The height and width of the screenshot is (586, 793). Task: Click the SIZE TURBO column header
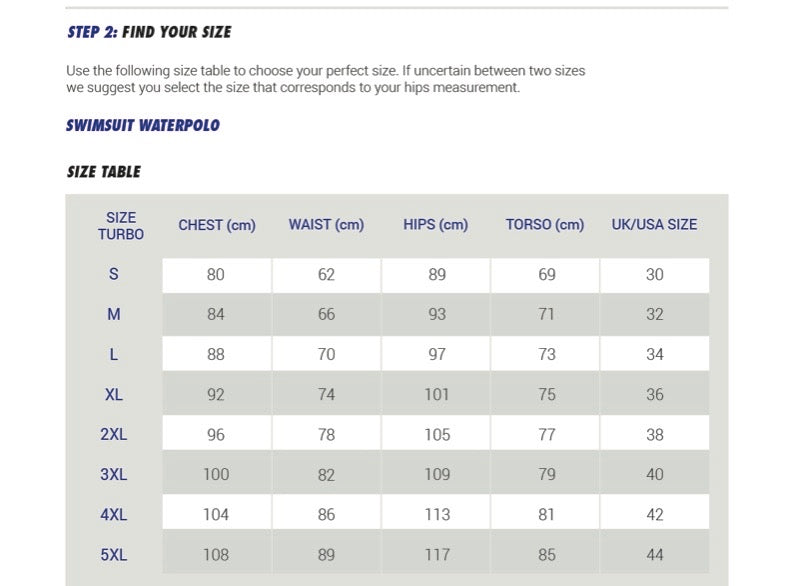pos(121,226)
